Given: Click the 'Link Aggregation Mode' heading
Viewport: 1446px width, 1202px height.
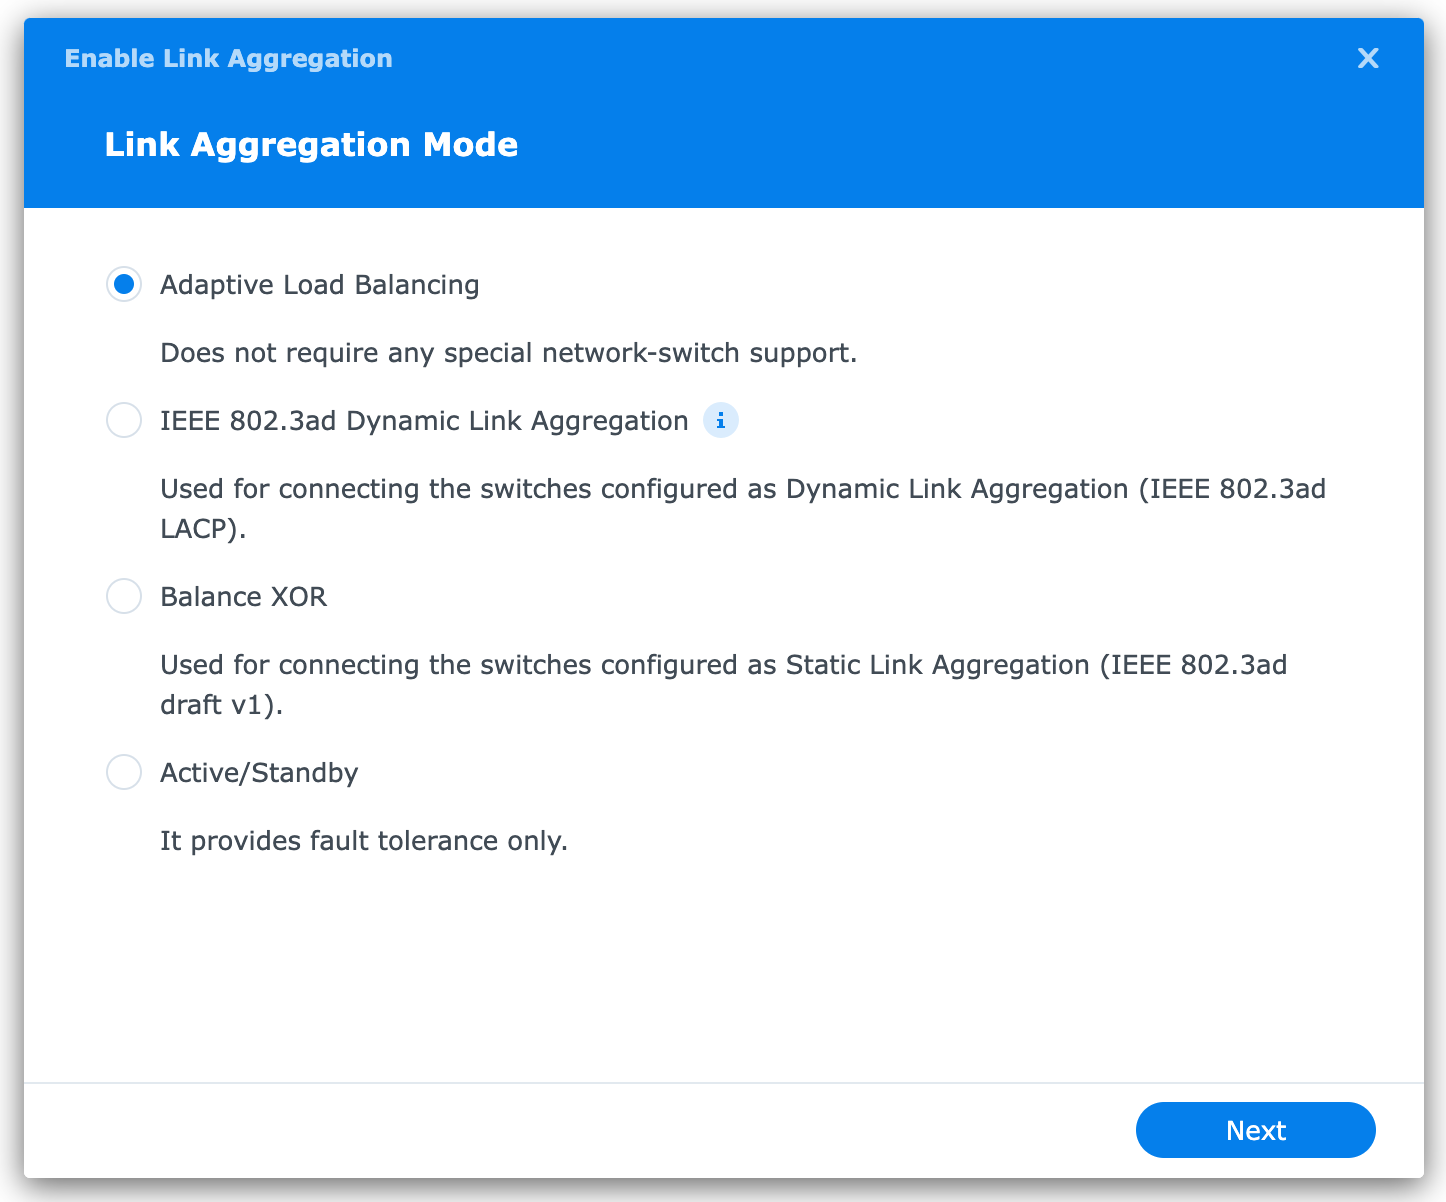Looking at the screenshot, I should (311, 145).
